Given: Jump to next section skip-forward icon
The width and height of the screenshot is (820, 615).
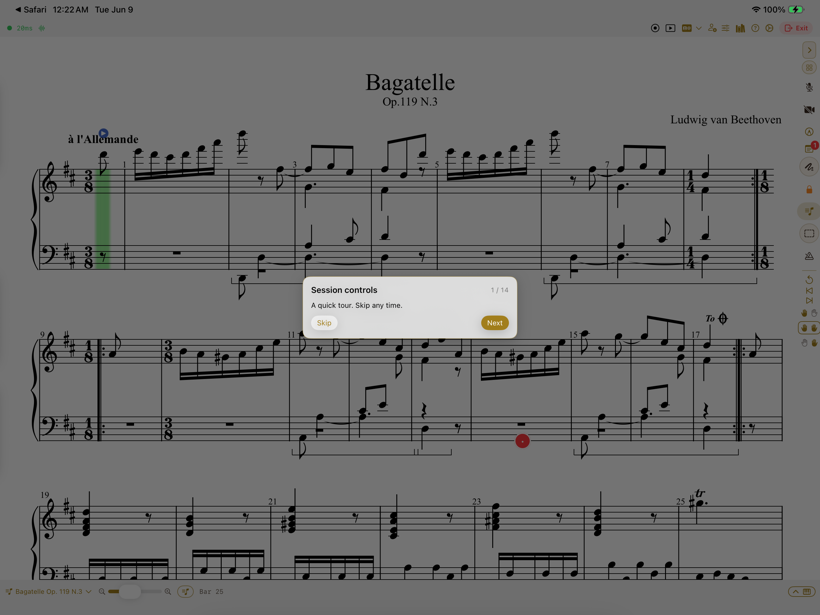Looking at the screenshot, I should (x=809, y=301).
